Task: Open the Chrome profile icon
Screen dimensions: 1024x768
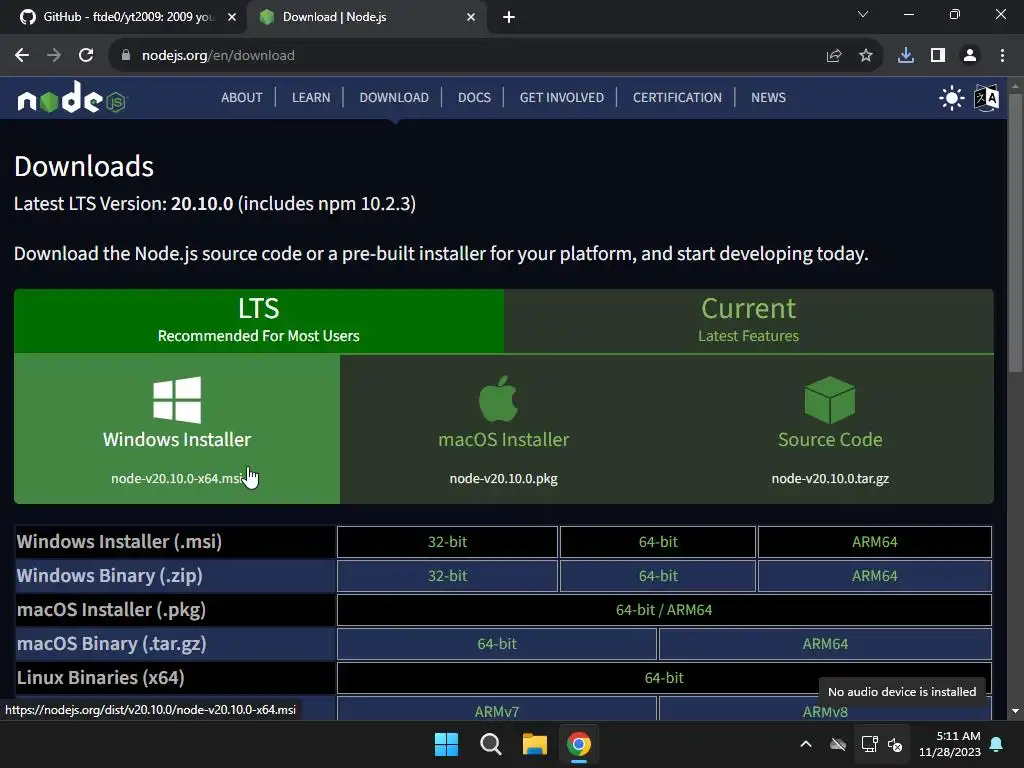Action: [x=970, y=56]
